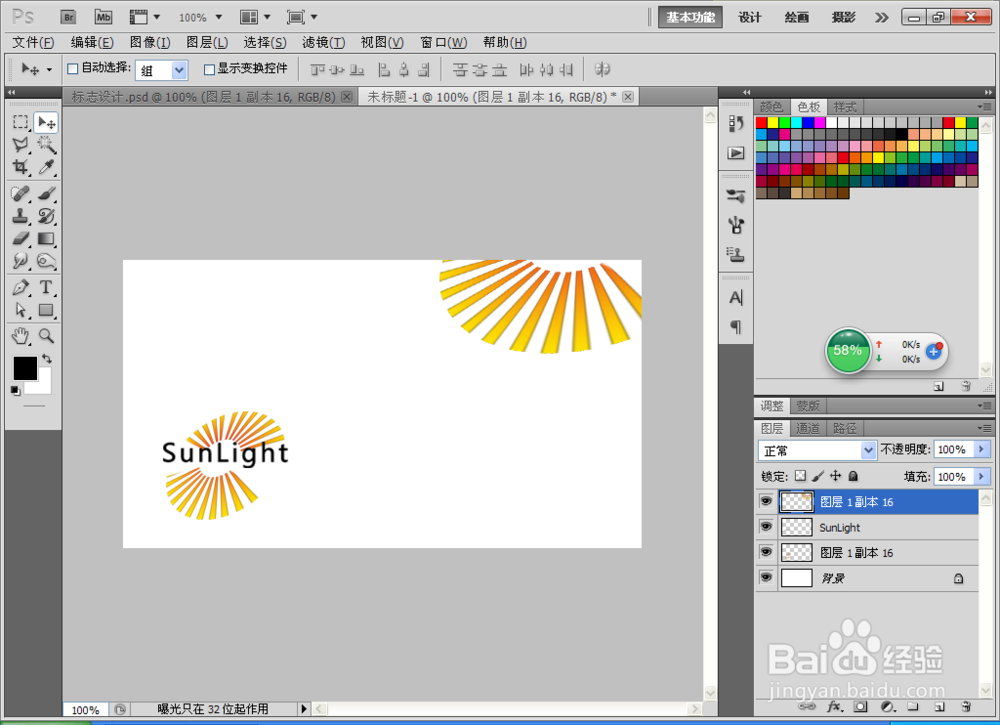Select the Rectangle shape tool
The width and height of the screenshot is (1000, 725).
pos(47,311)
